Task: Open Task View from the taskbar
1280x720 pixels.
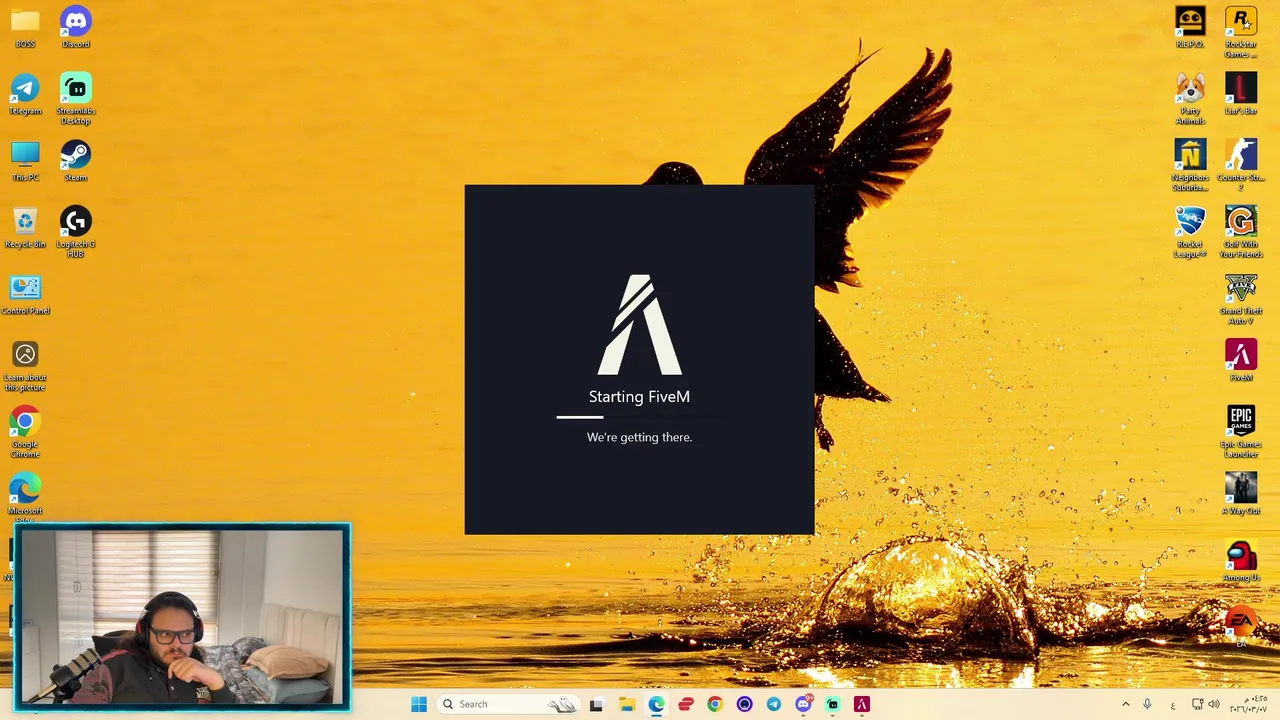Action: [x=596, y=704]
